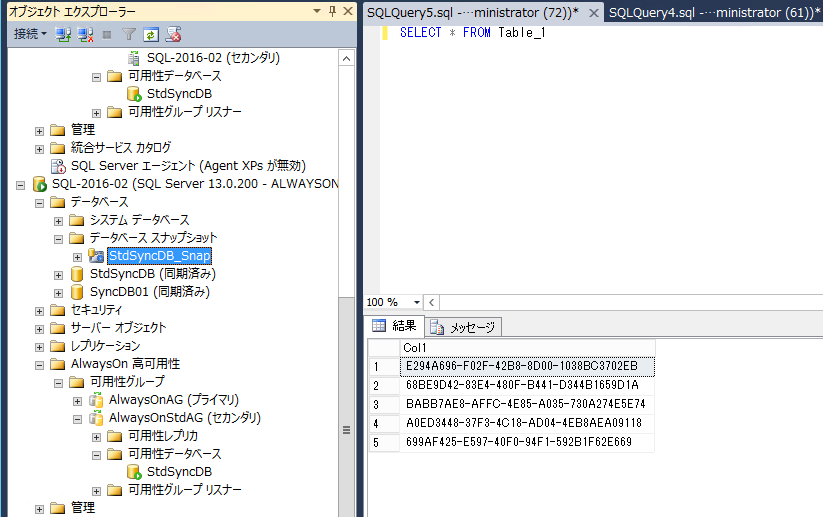This screenshot has height=517, width=823.
Task: Select cell 68BE9D42-83E4-480F-B441-D344B1659D1A
Action: pos(527,385)
